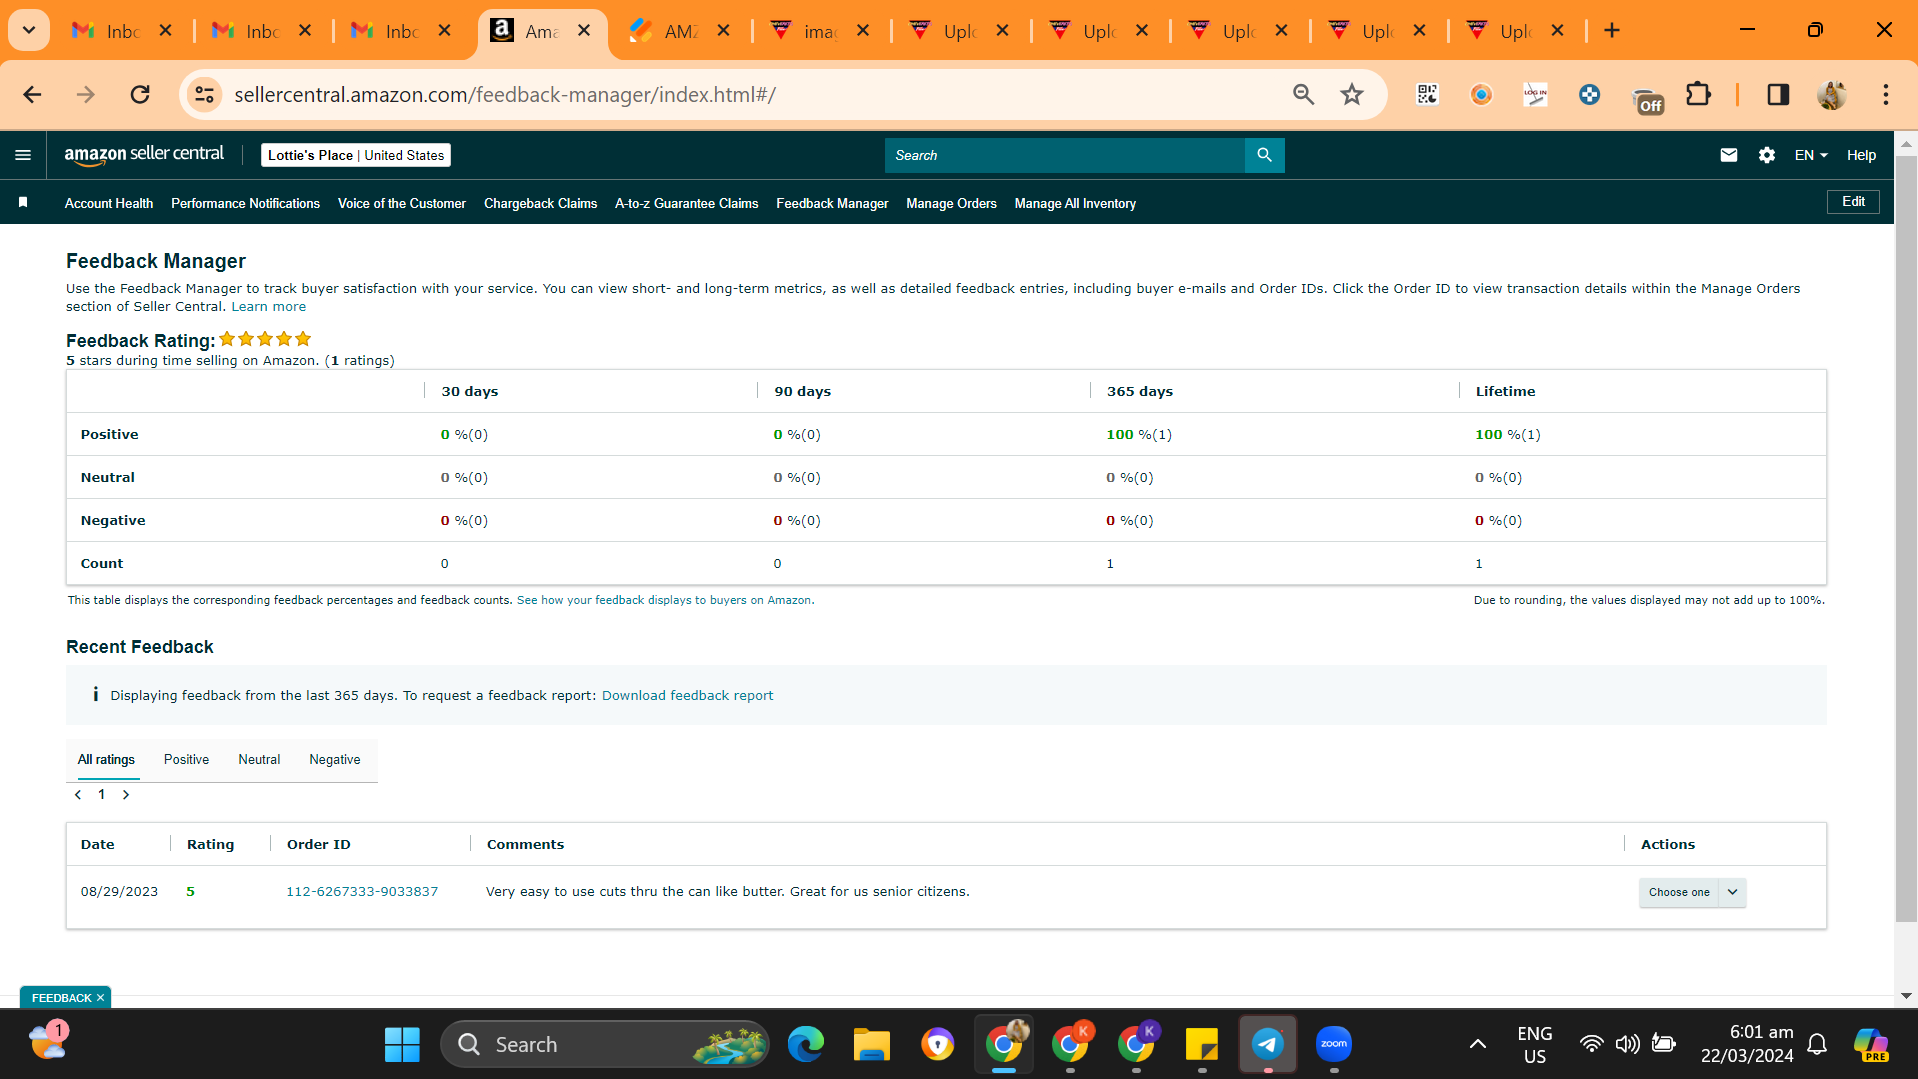Open the Seller Central messages envelope

tap(1728, 155)
